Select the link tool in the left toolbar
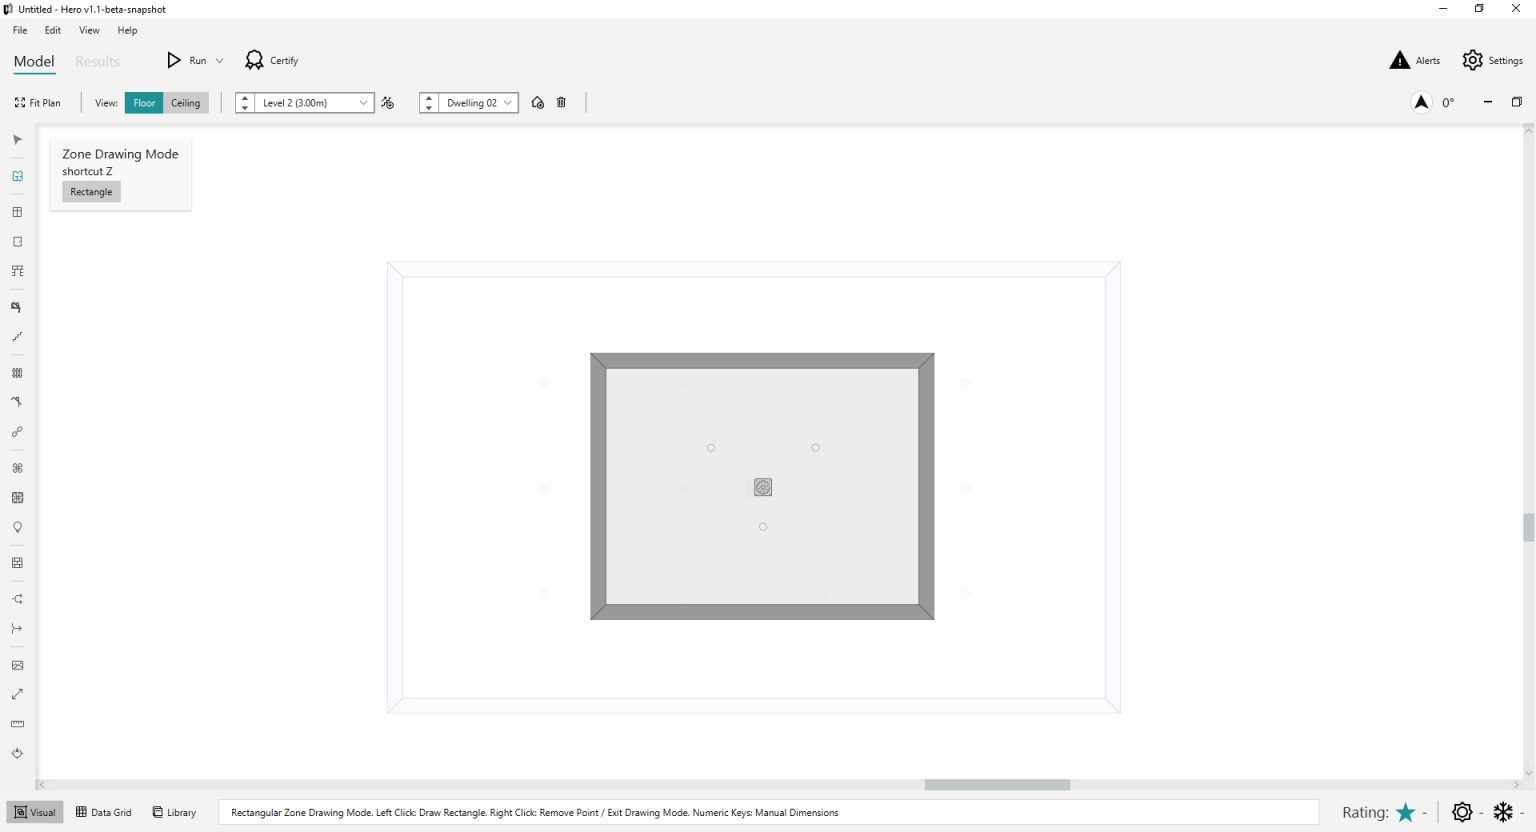 click(x=17, y=431)
